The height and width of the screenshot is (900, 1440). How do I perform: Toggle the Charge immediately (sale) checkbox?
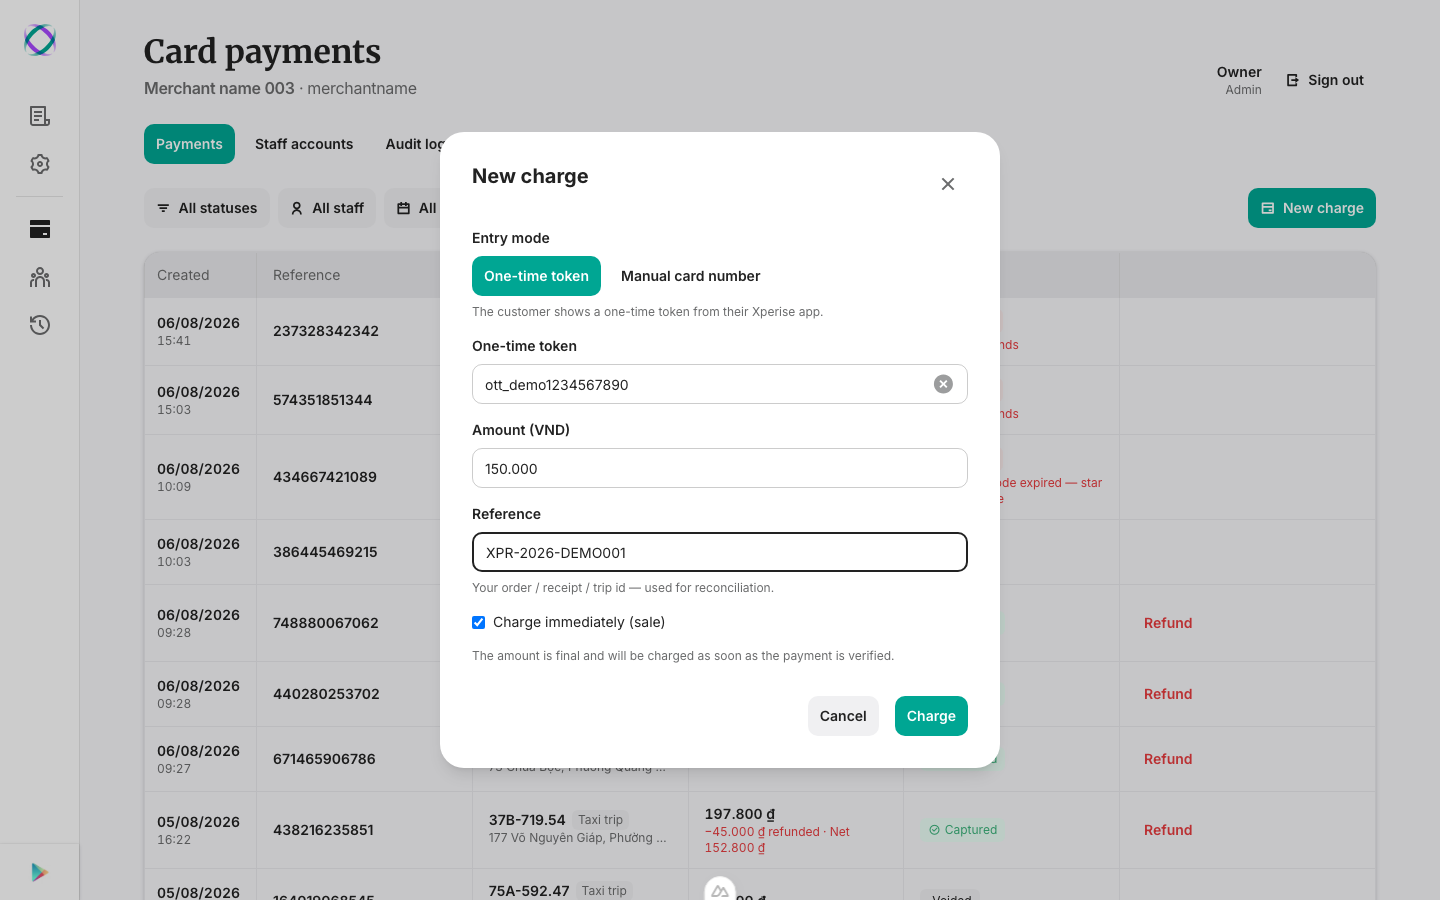(x=479, y=622)
